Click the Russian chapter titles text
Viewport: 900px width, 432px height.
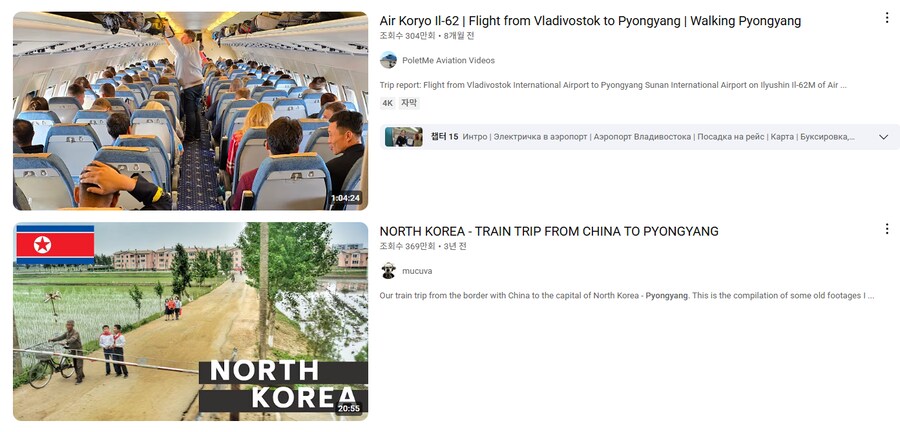click(x=658, y=137)
